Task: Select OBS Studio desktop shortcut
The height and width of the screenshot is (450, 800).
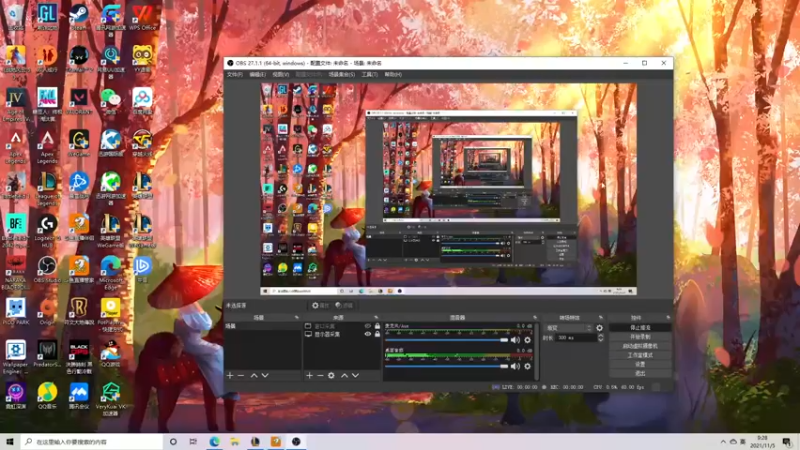Action: click(x=47, y=269)
